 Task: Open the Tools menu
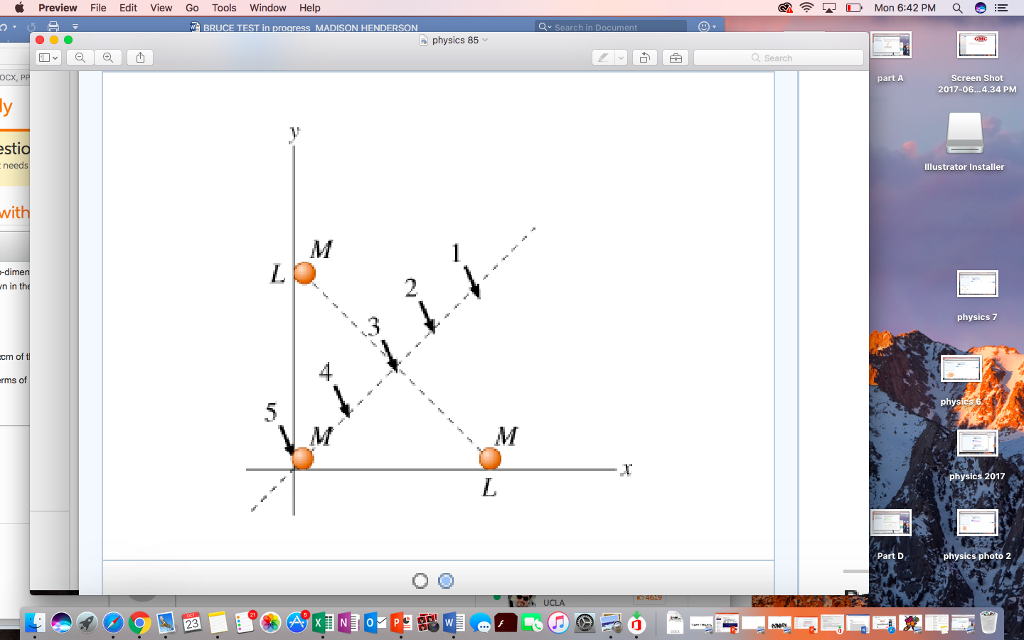pyautogui.click(x=223, y=7)
